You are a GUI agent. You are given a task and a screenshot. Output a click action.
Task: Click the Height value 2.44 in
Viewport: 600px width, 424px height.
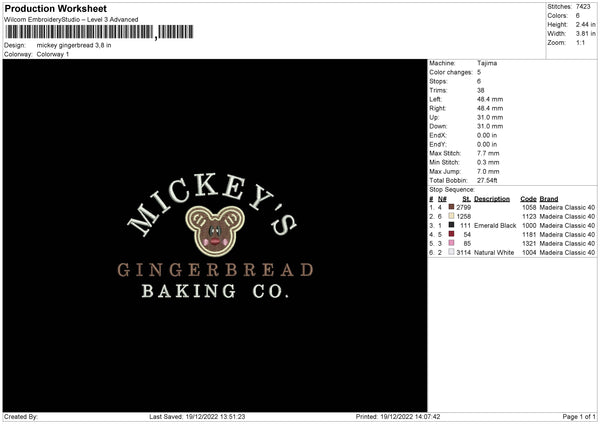coord(585,24)
